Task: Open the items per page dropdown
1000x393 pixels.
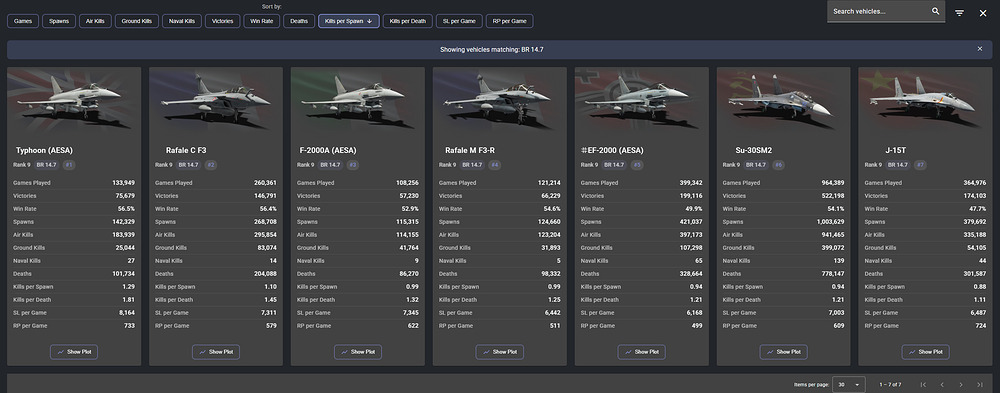Action: [x=849, y=385]
